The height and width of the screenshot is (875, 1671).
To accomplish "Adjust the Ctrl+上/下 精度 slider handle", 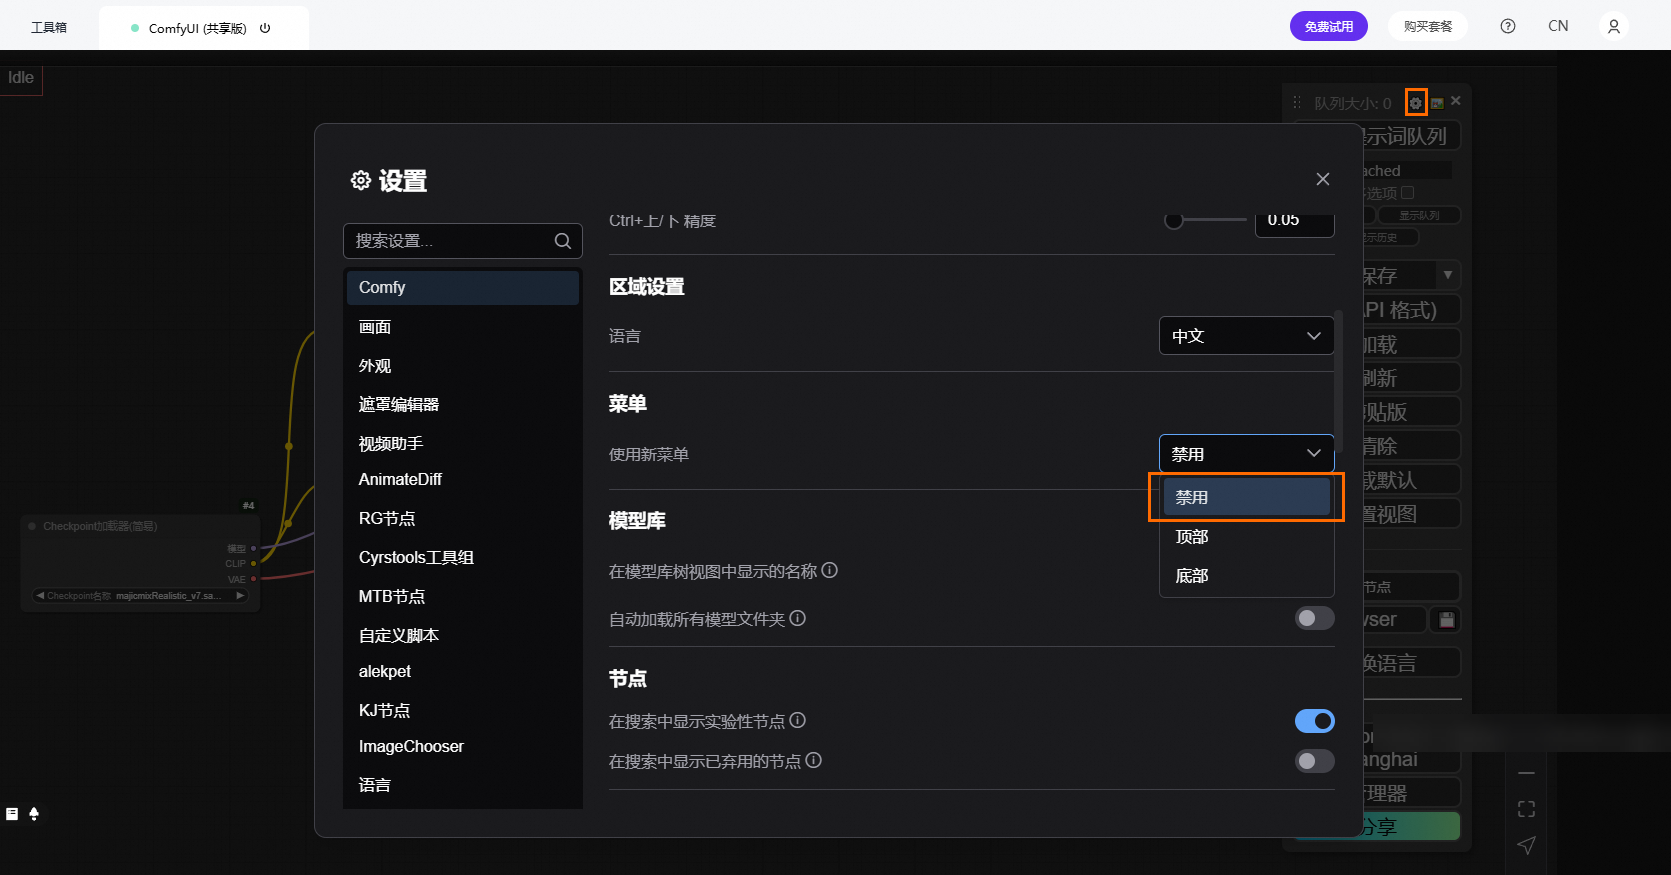I will (1174, 220).
